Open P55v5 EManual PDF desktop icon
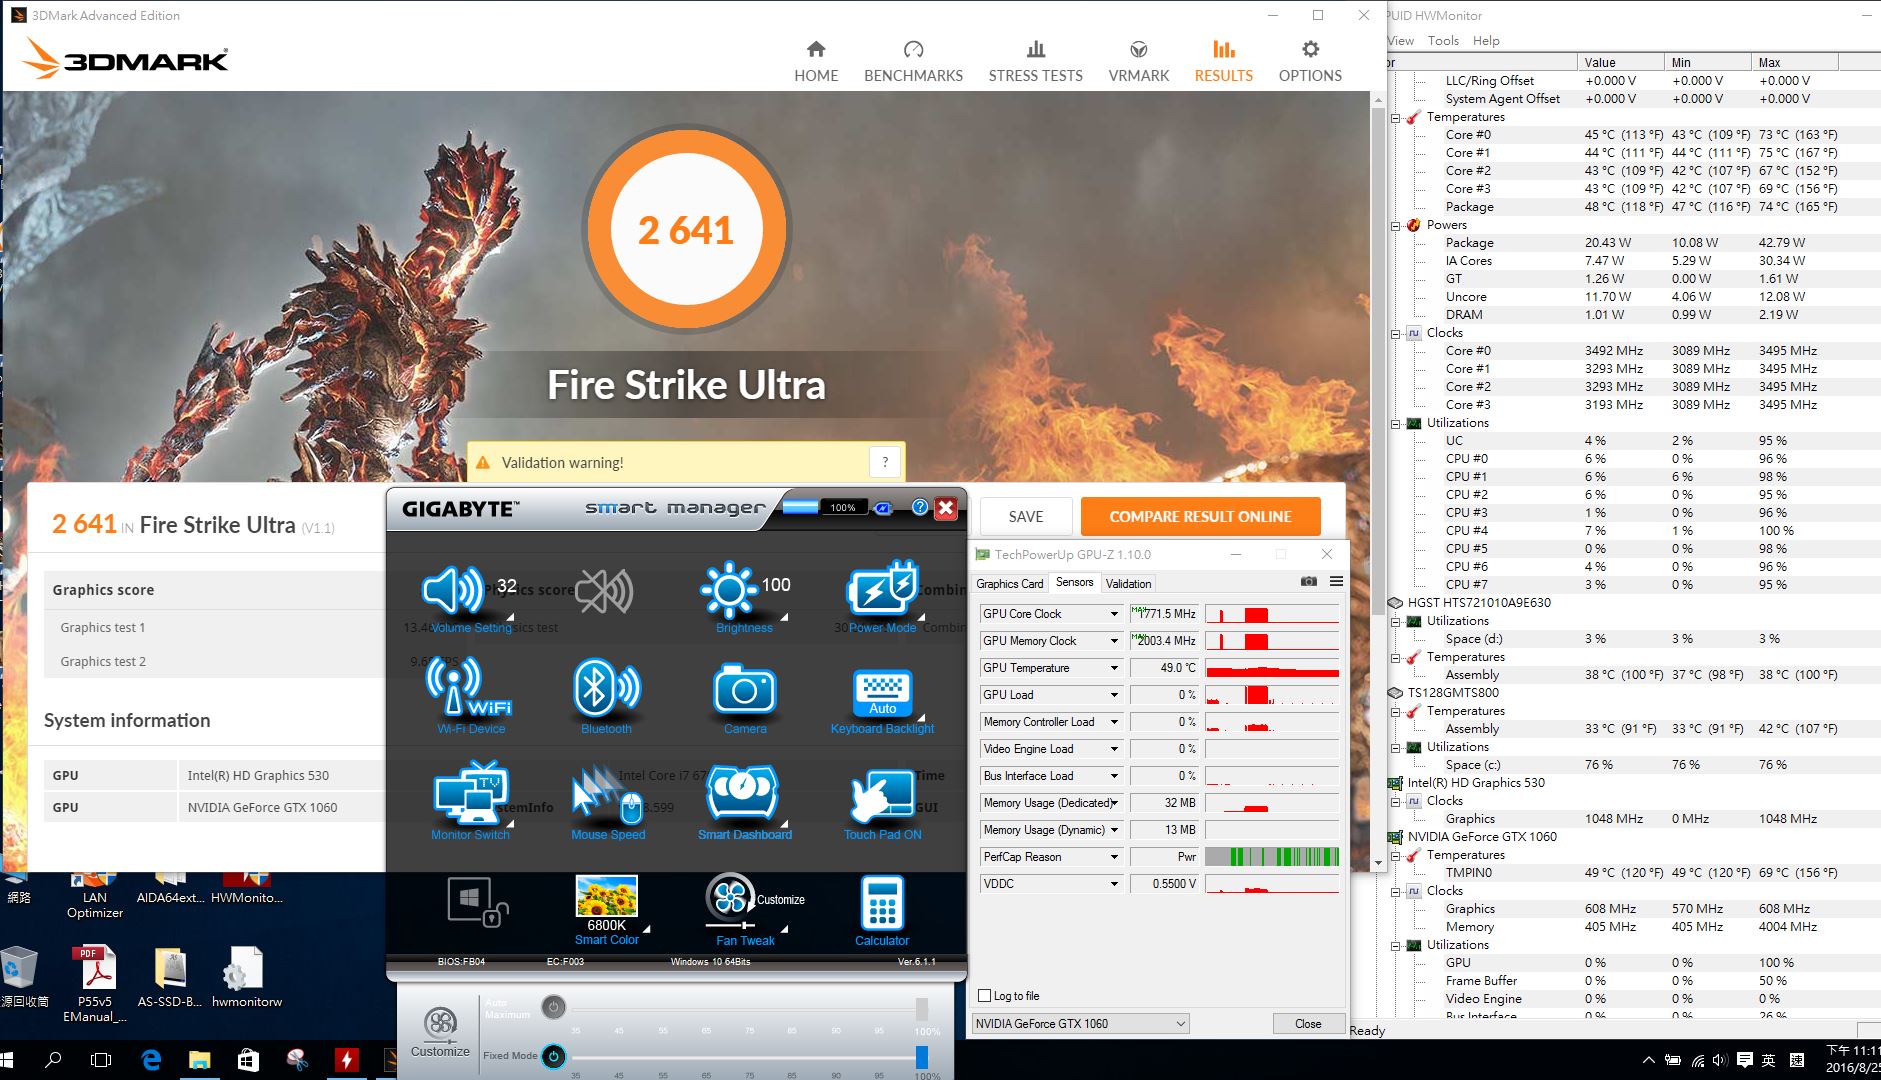1881x1080 pixels. click(x=94, y=983)
